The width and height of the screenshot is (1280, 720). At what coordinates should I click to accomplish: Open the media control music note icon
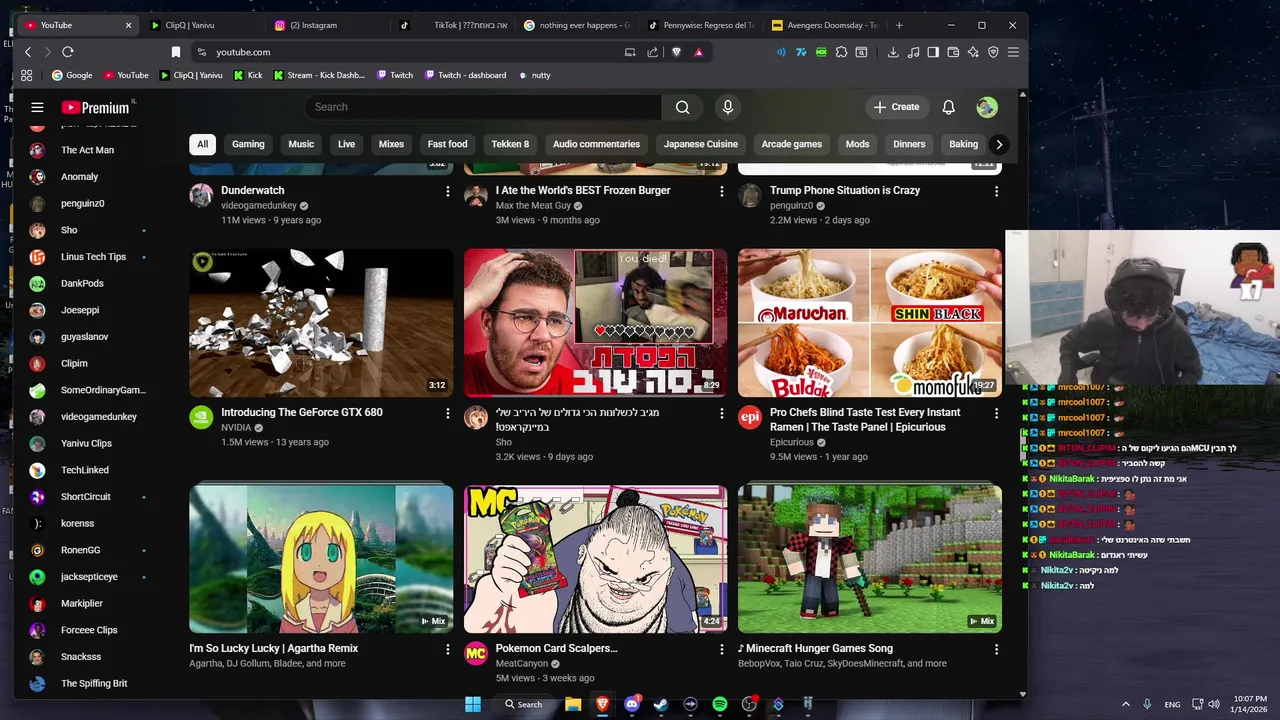tap(912, 52)
